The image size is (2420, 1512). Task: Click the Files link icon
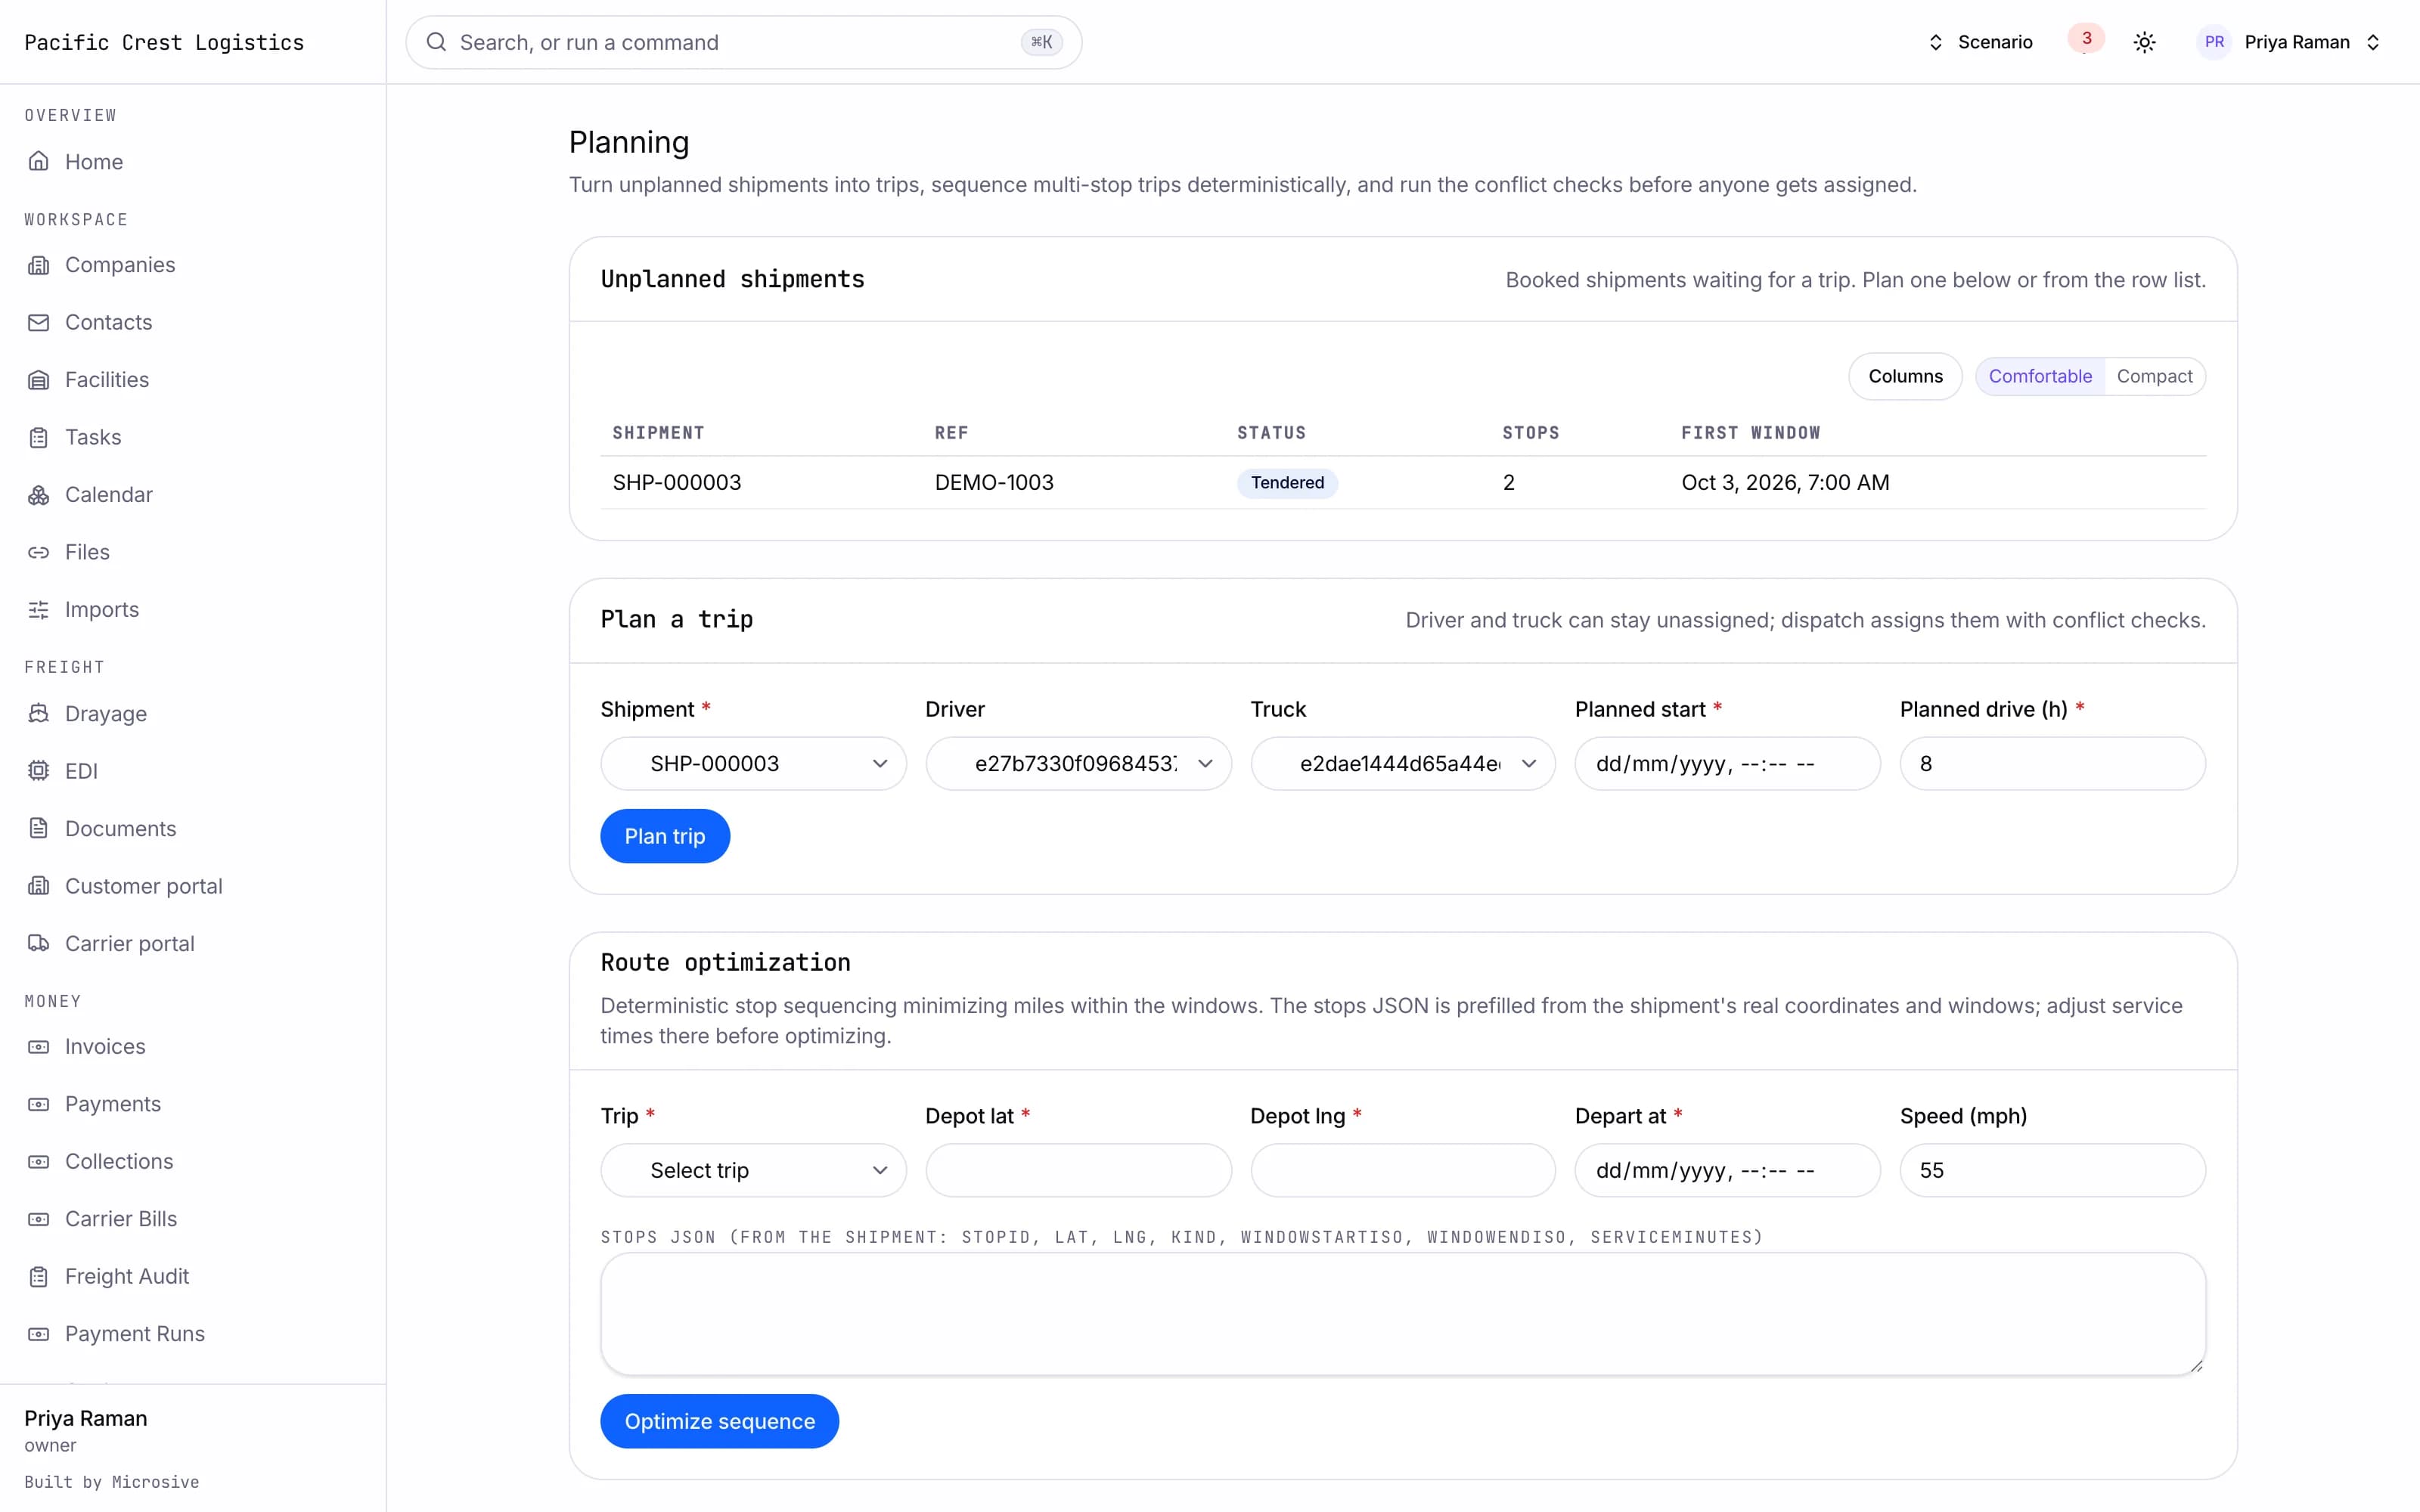38,552
